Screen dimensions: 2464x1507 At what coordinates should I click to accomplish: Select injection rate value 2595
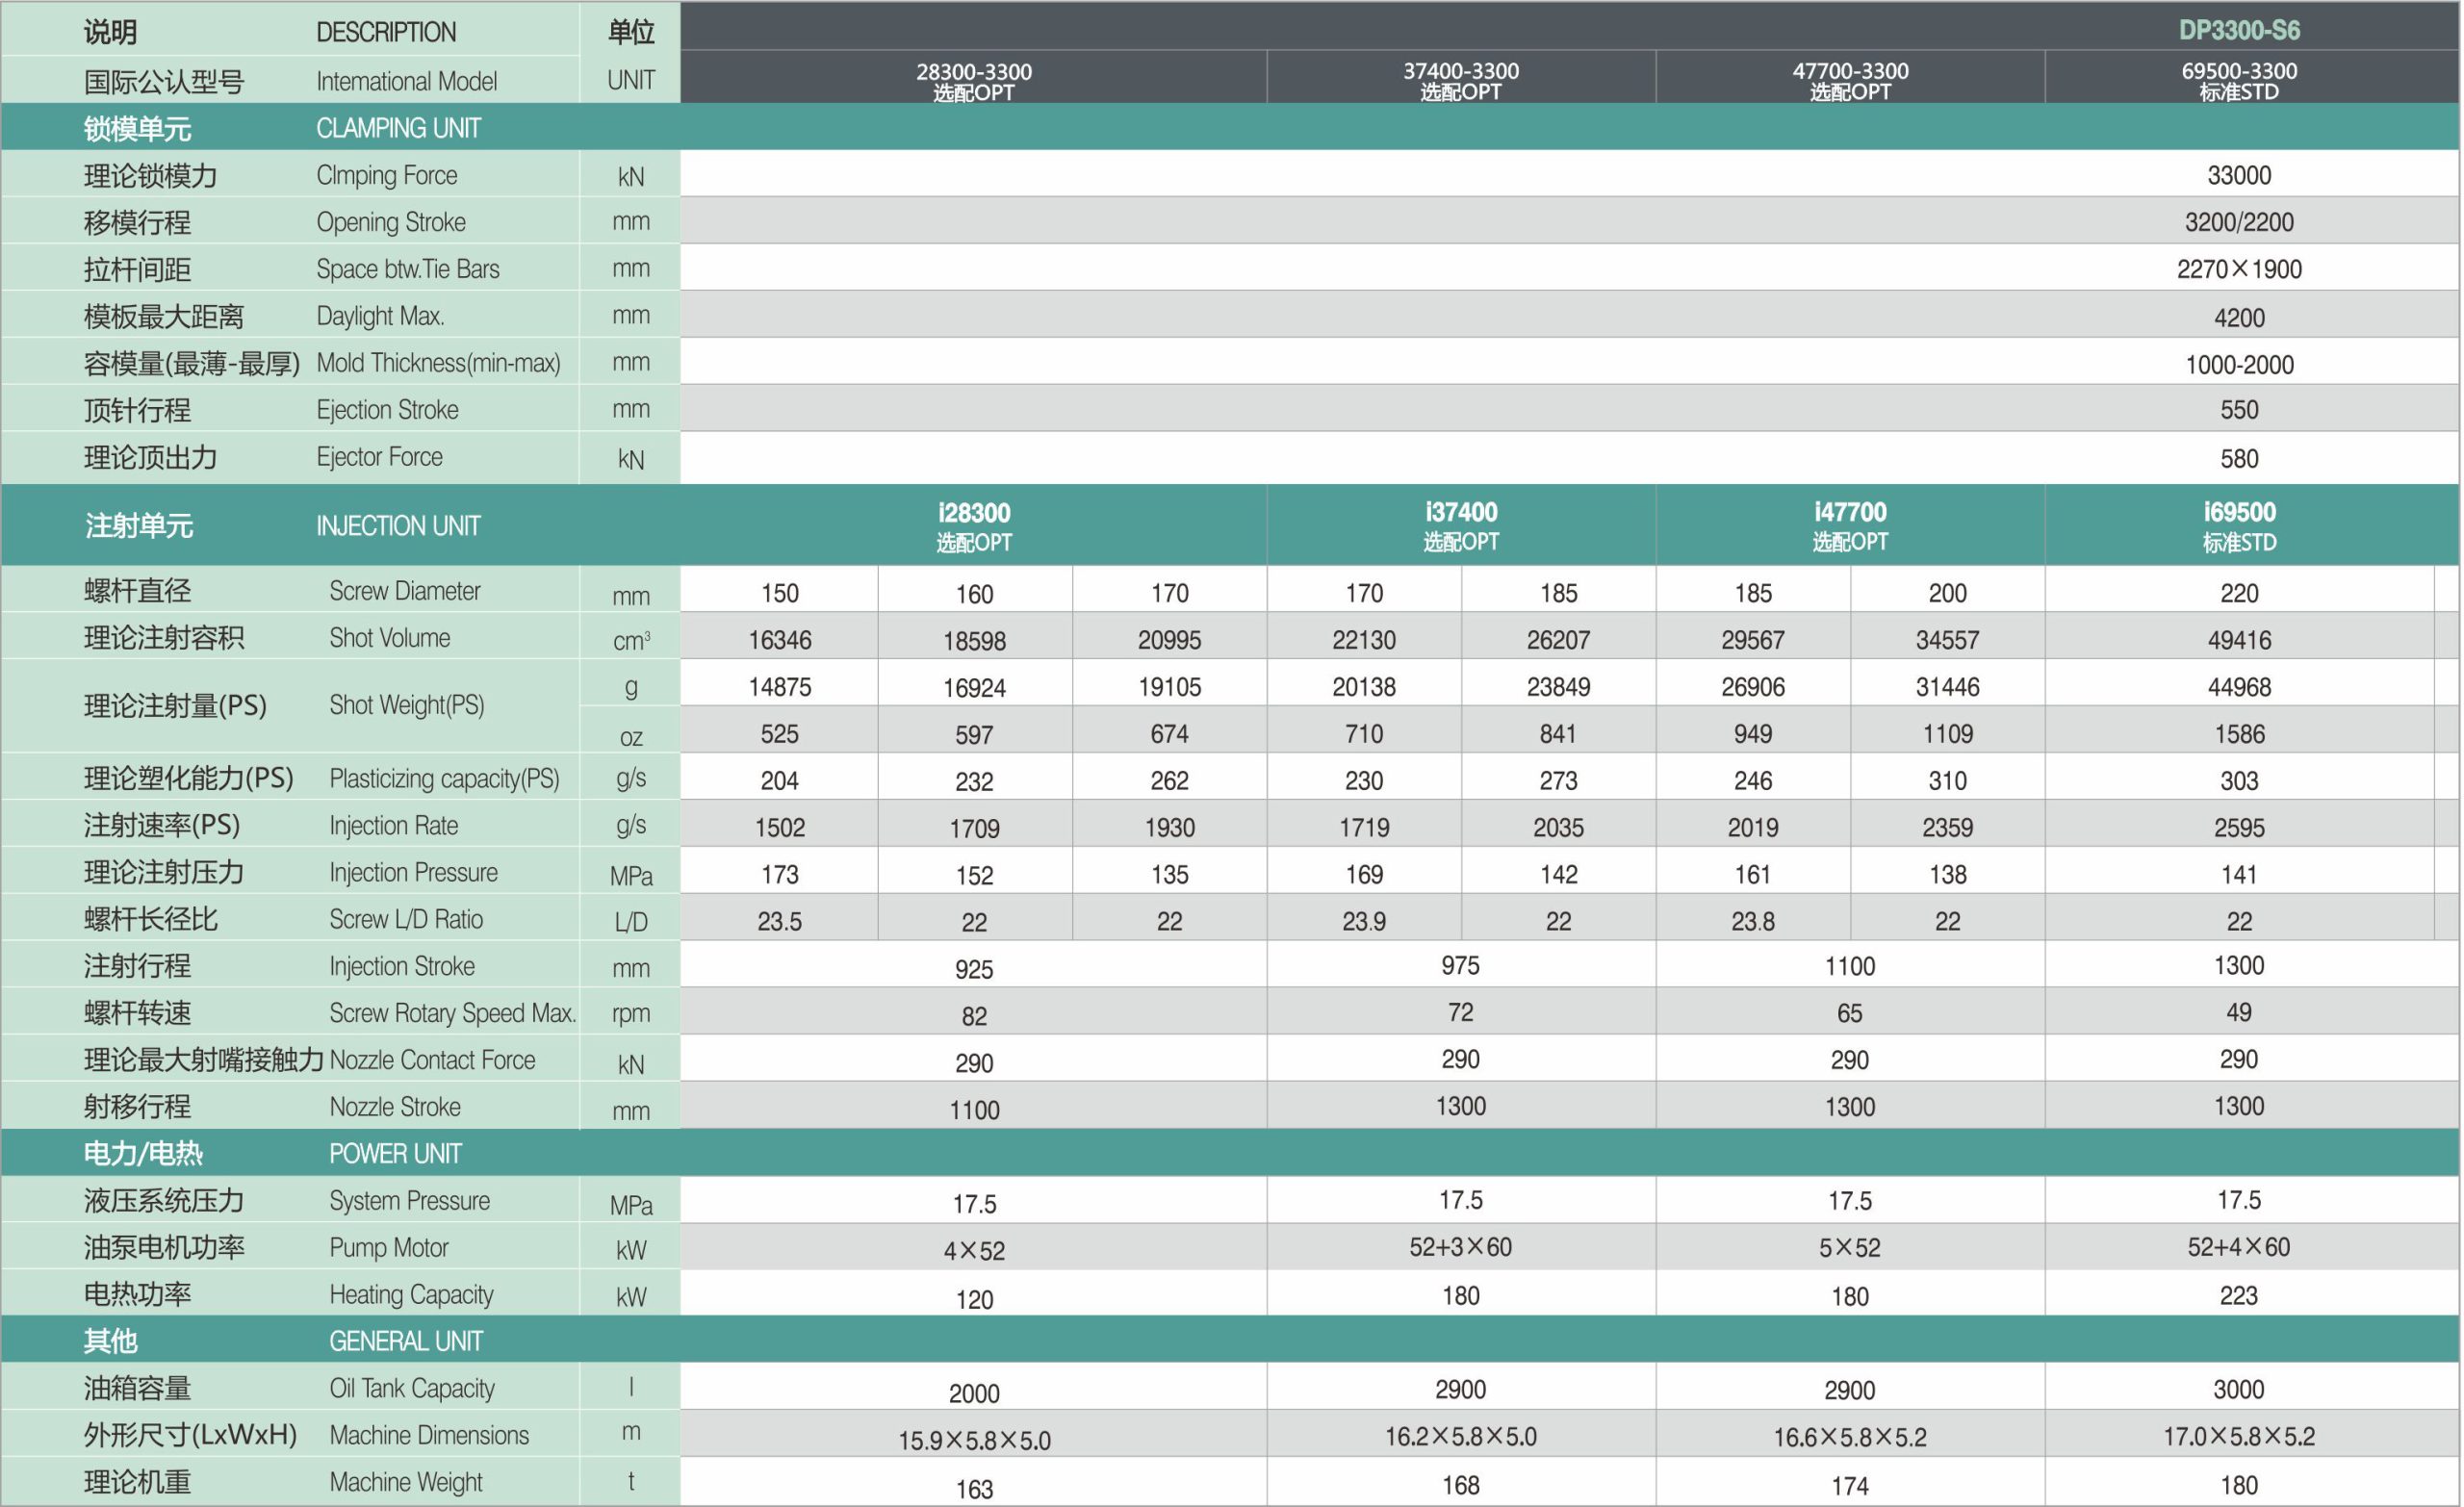click(x=2239, y=828)
